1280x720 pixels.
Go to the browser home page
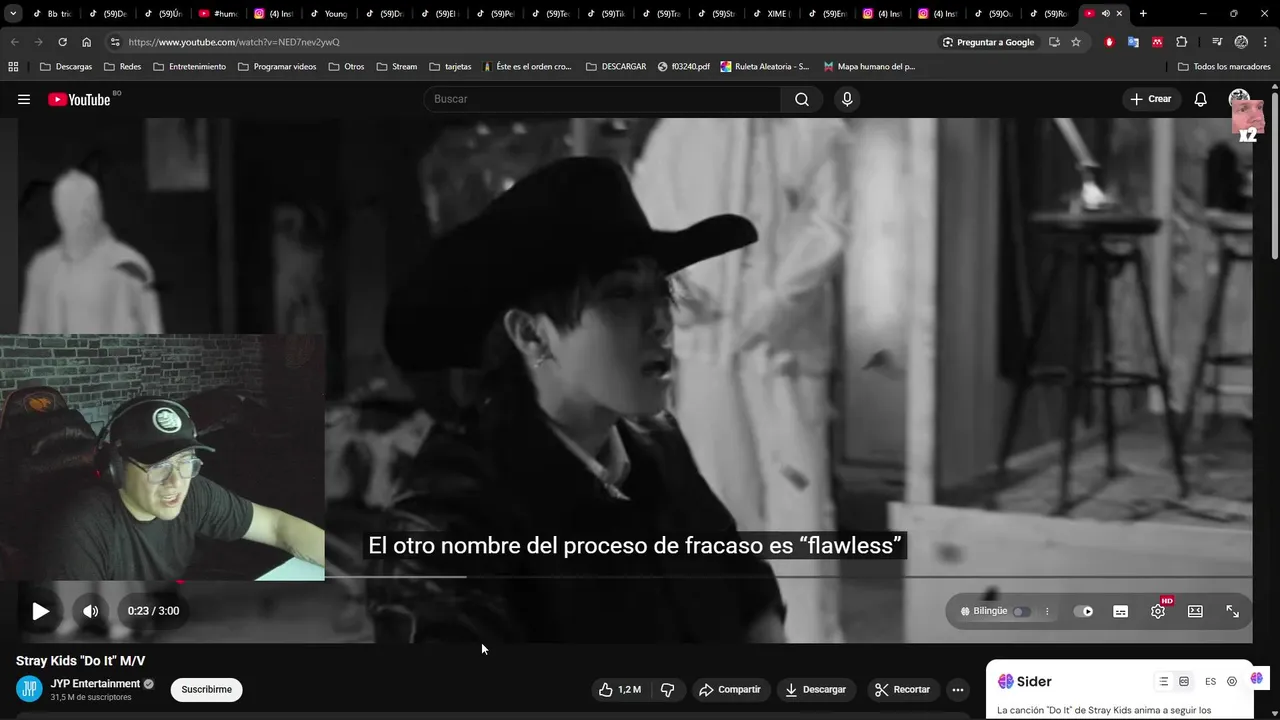pos(86,42)
